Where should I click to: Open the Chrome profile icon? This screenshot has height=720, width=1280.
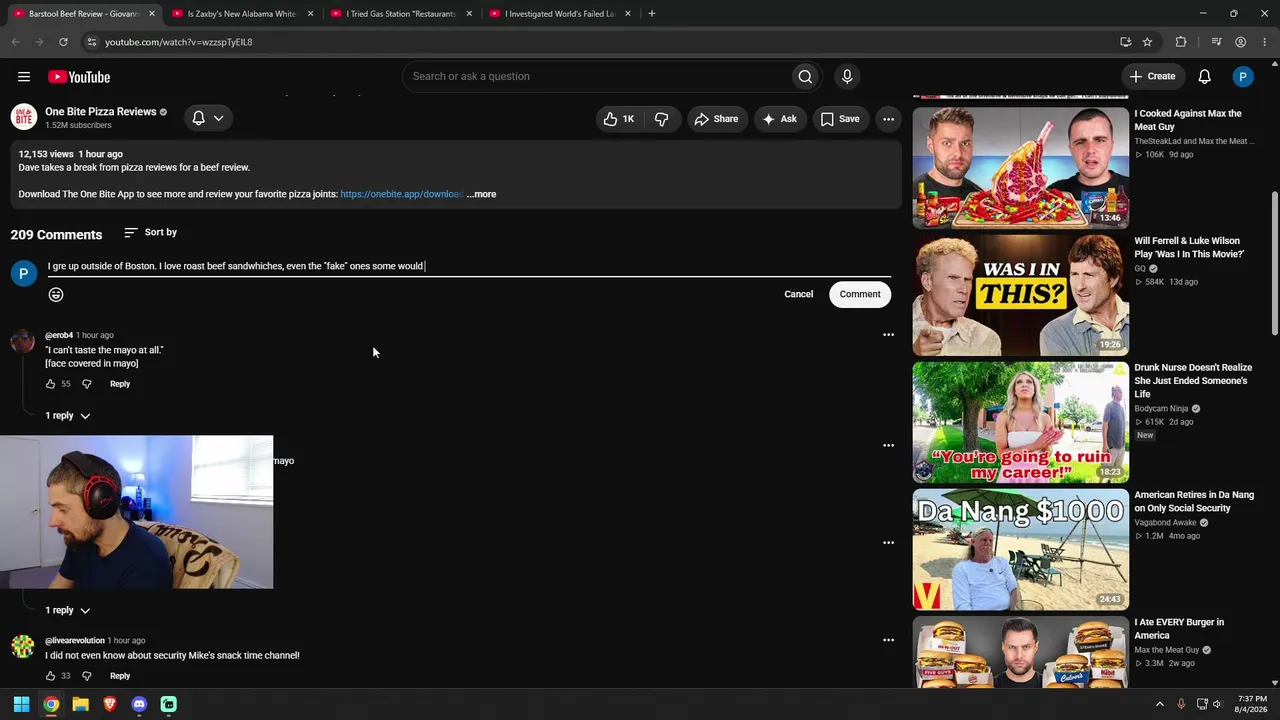click(x=1240, y=42)
